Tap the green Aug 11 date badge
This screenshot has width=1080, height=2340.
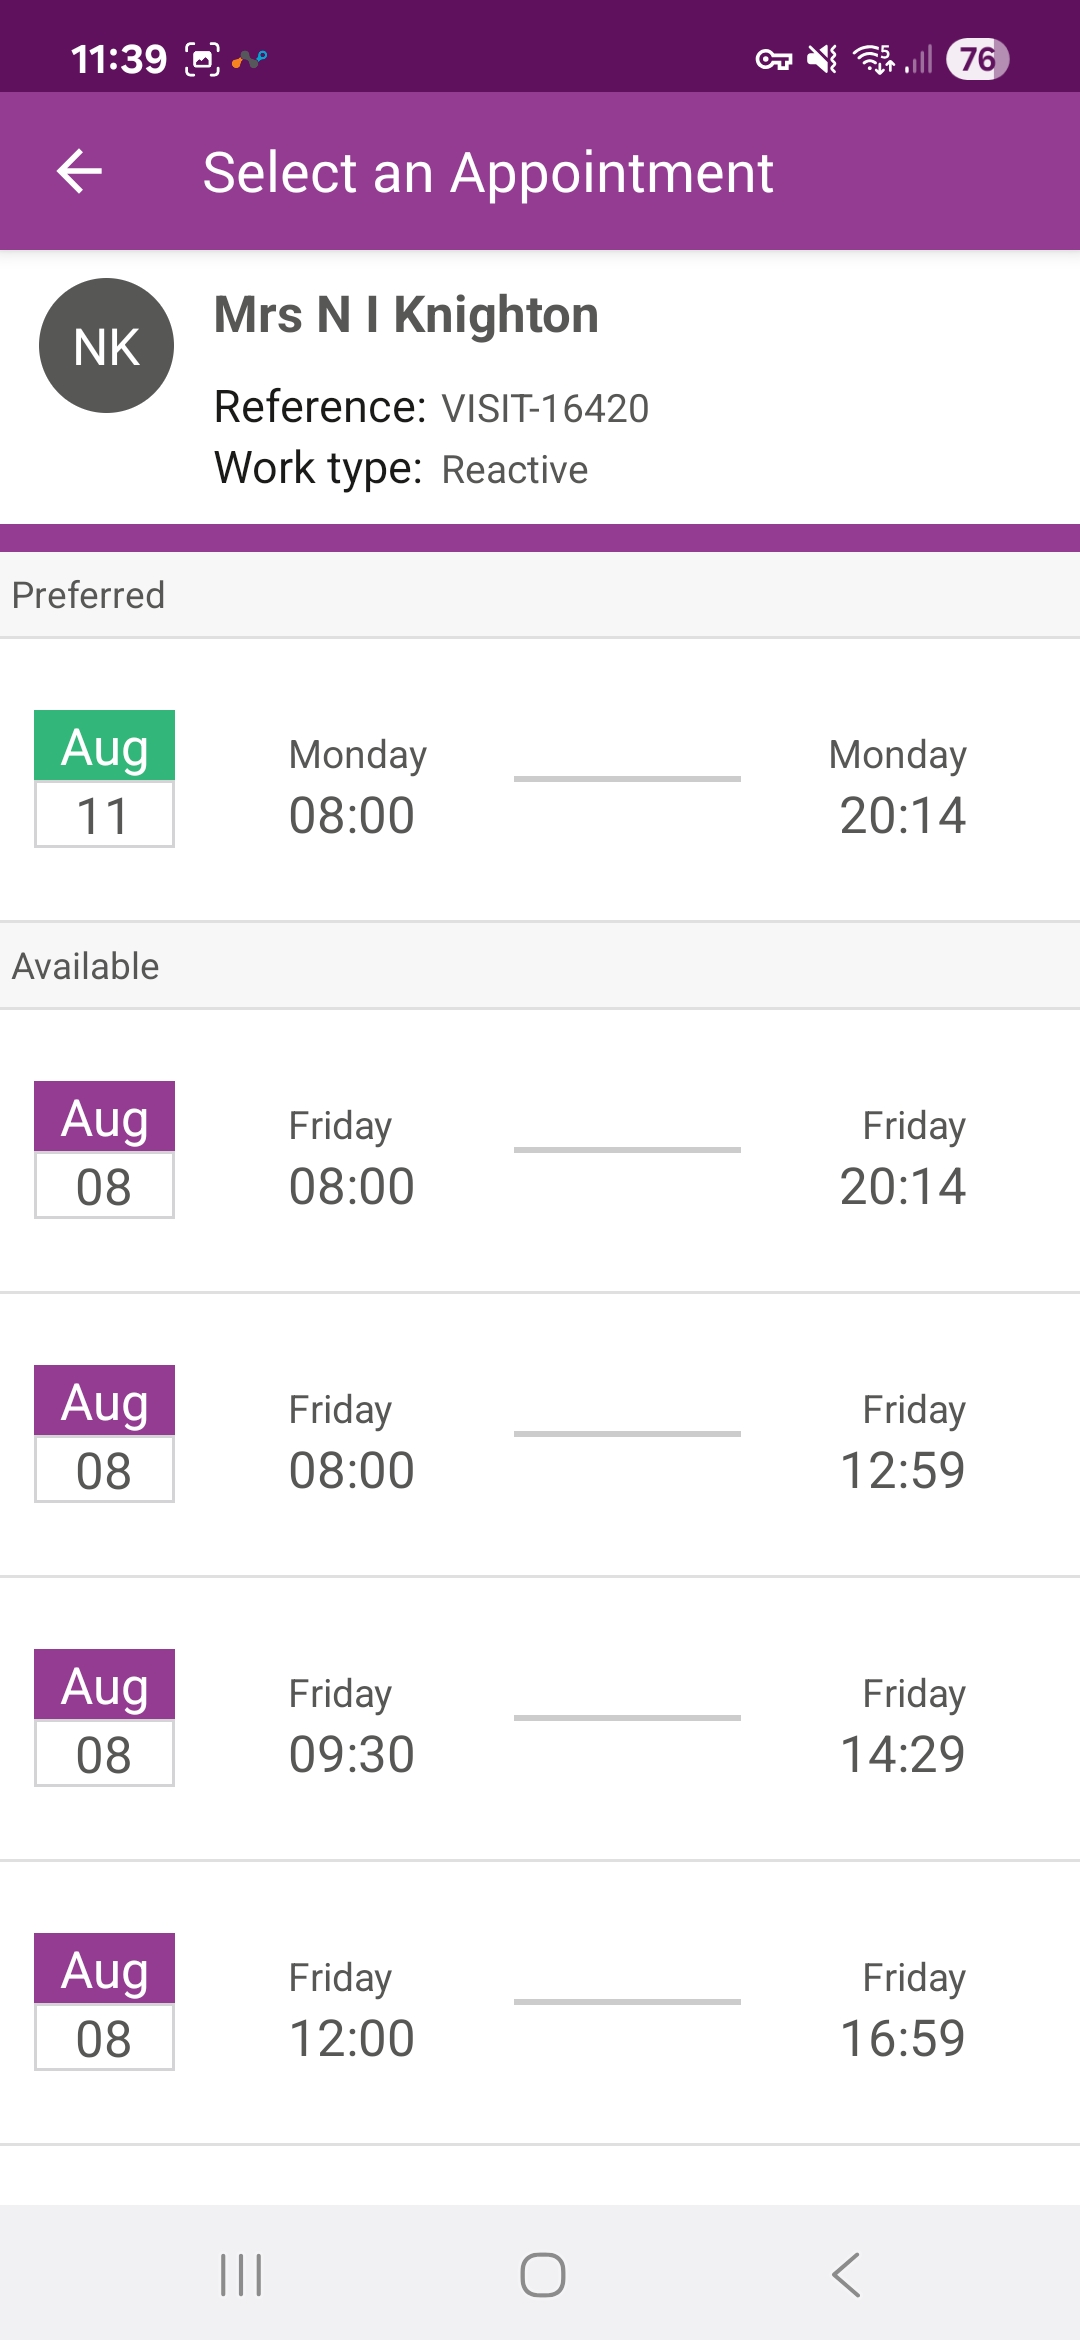pos(104,779)
